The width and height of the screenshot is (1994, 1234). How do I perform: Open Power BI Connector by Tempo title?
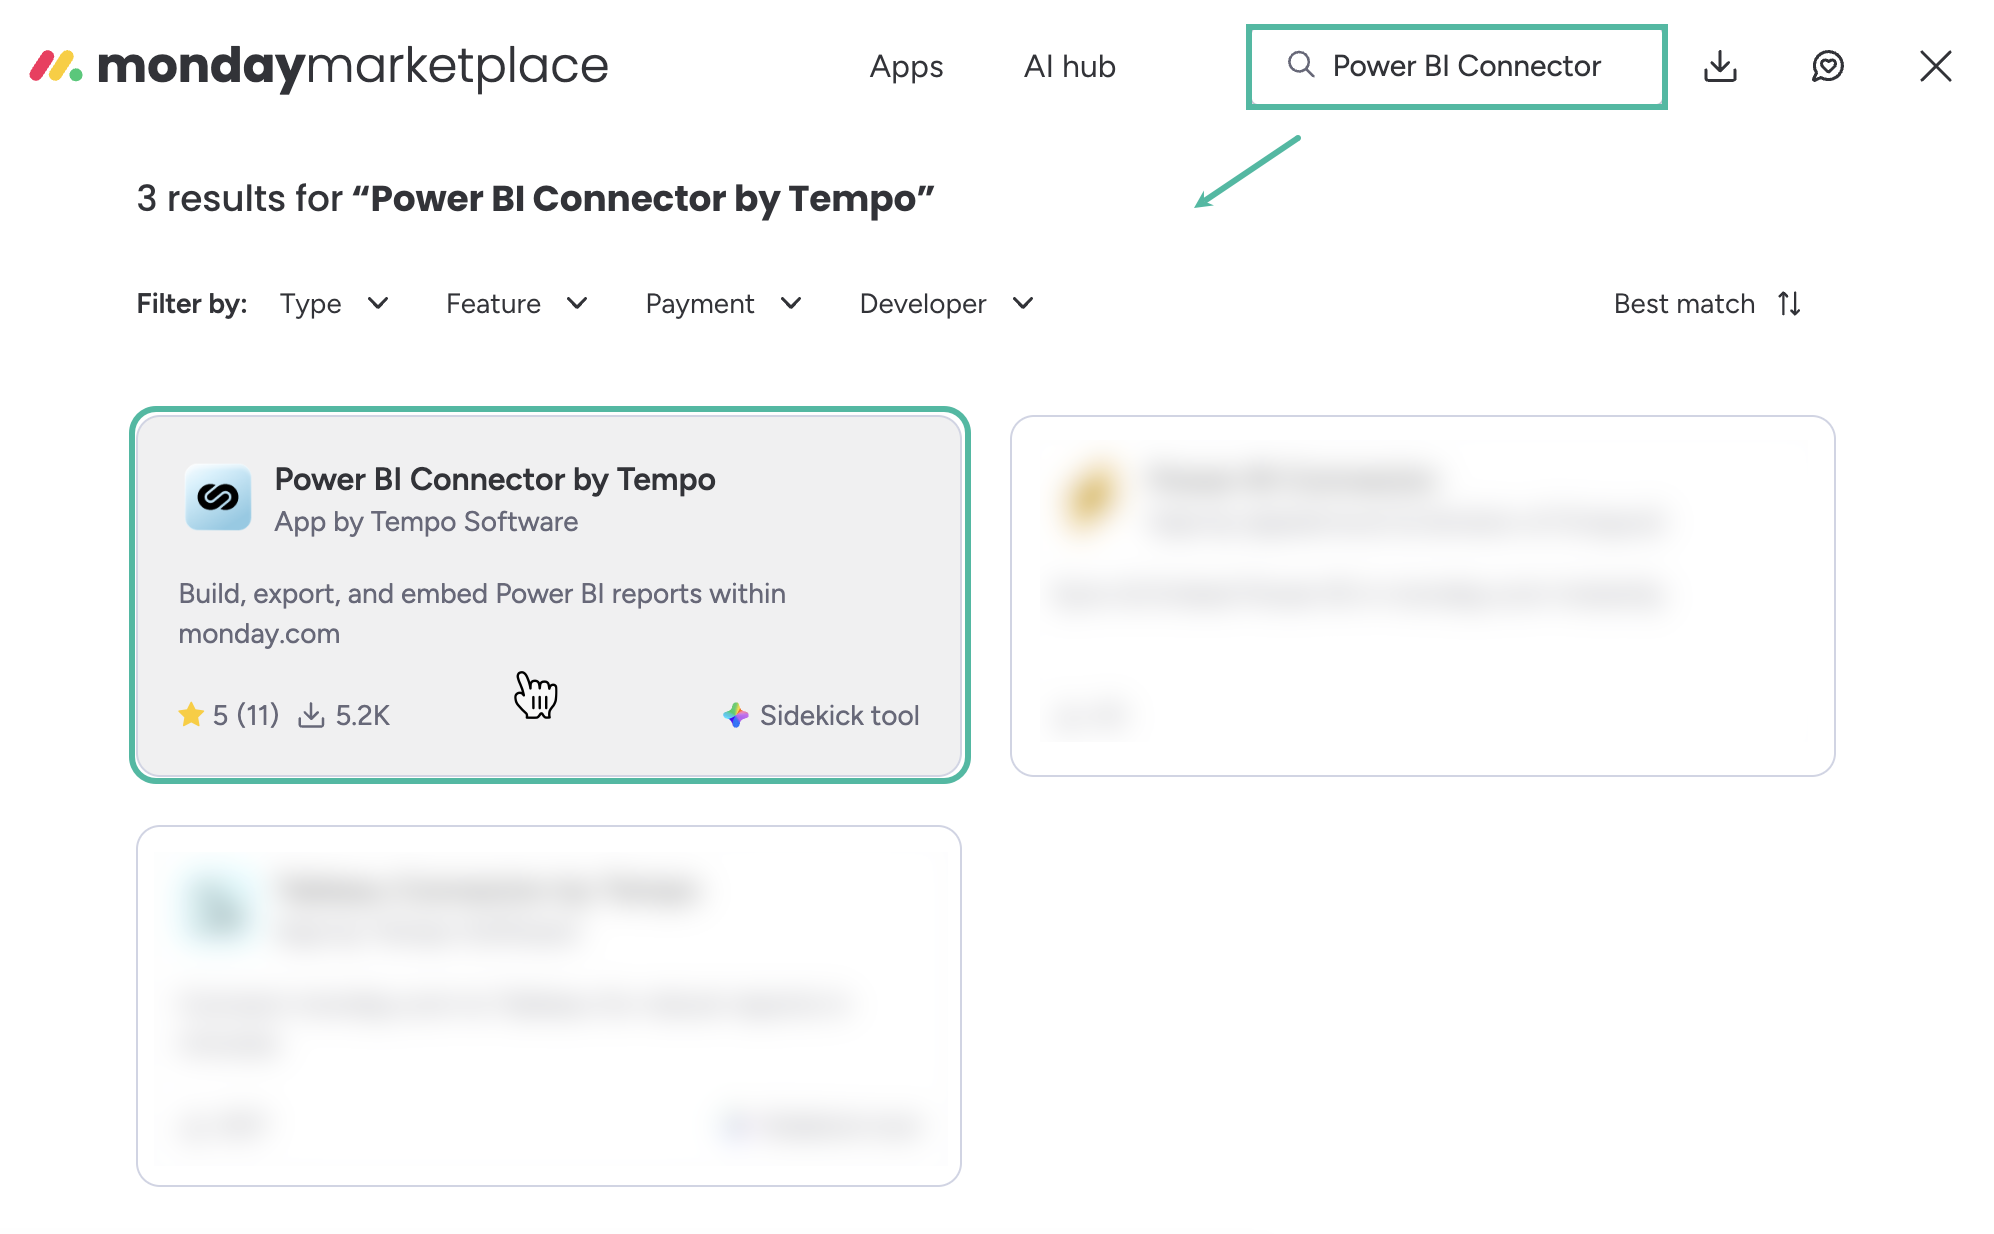(x=495, y=479)
